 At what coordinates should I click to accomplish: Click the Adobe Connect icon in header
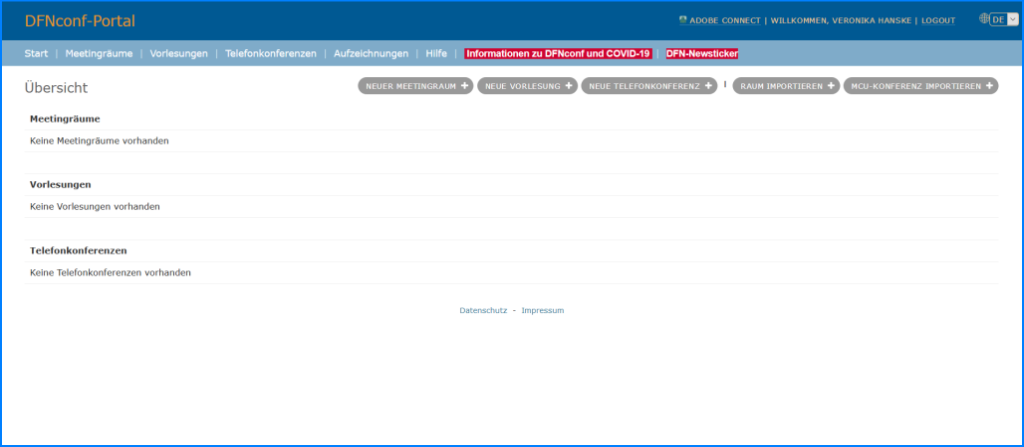point(683,20)
